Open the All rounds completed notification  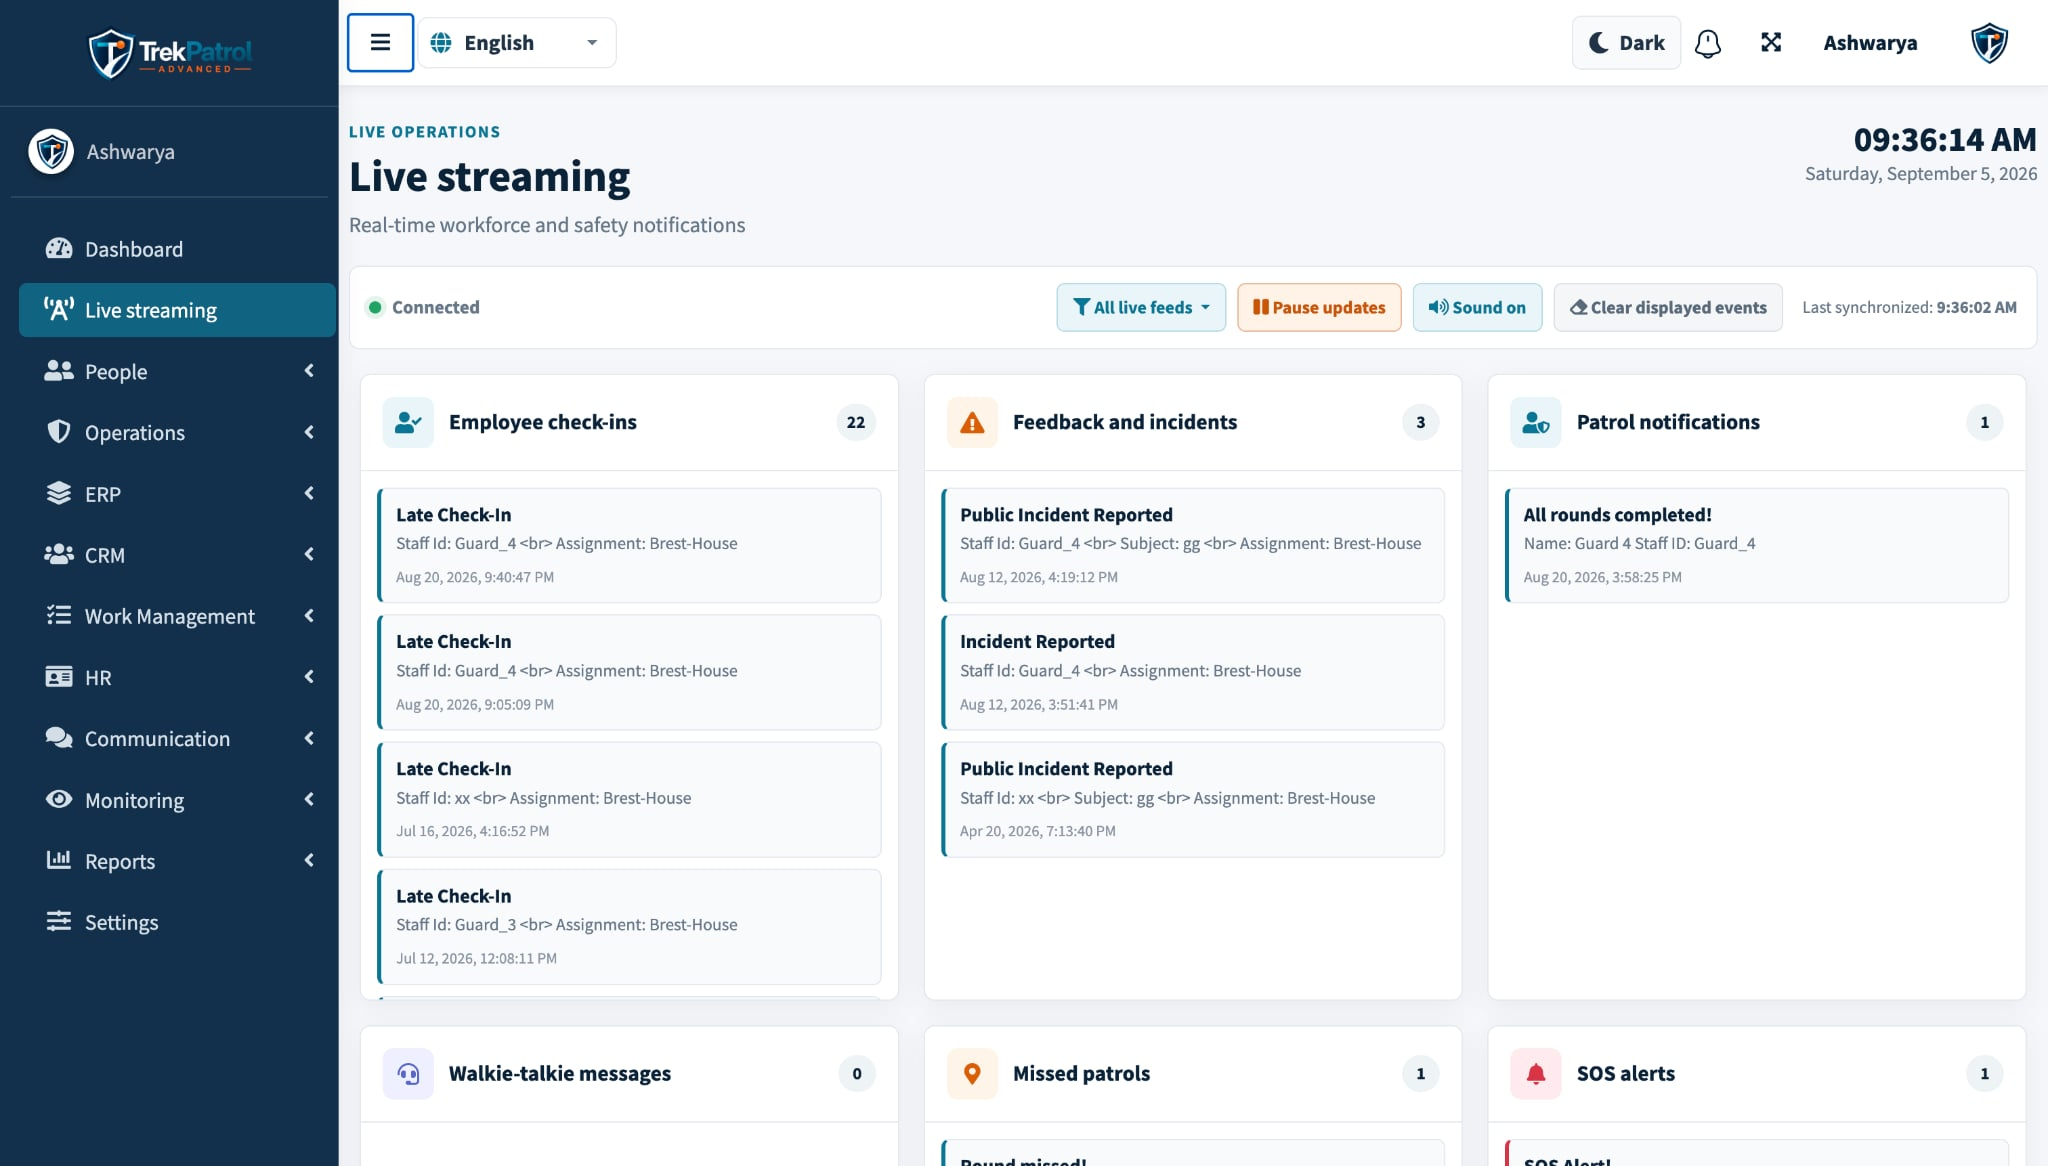pyautogui.click(x=1757, y=545)
